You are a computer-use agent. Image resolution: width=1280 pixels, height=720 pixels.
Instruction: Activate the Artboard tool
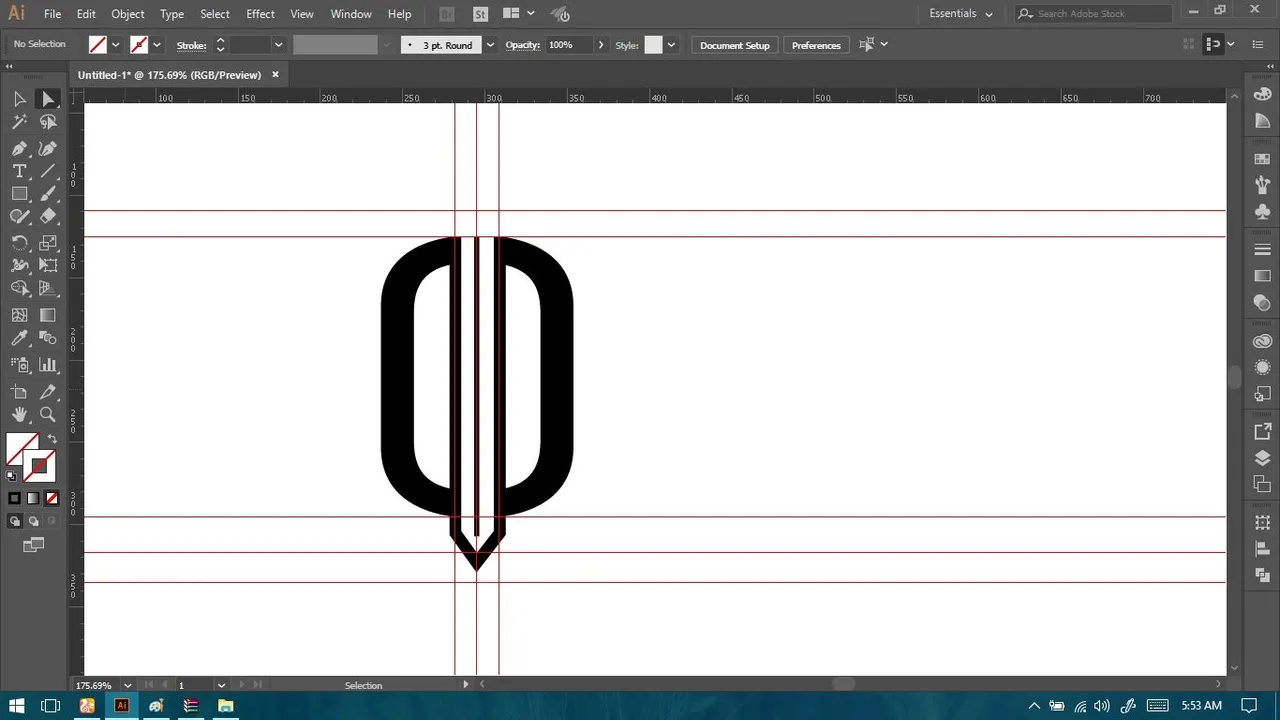pos(19,392)
